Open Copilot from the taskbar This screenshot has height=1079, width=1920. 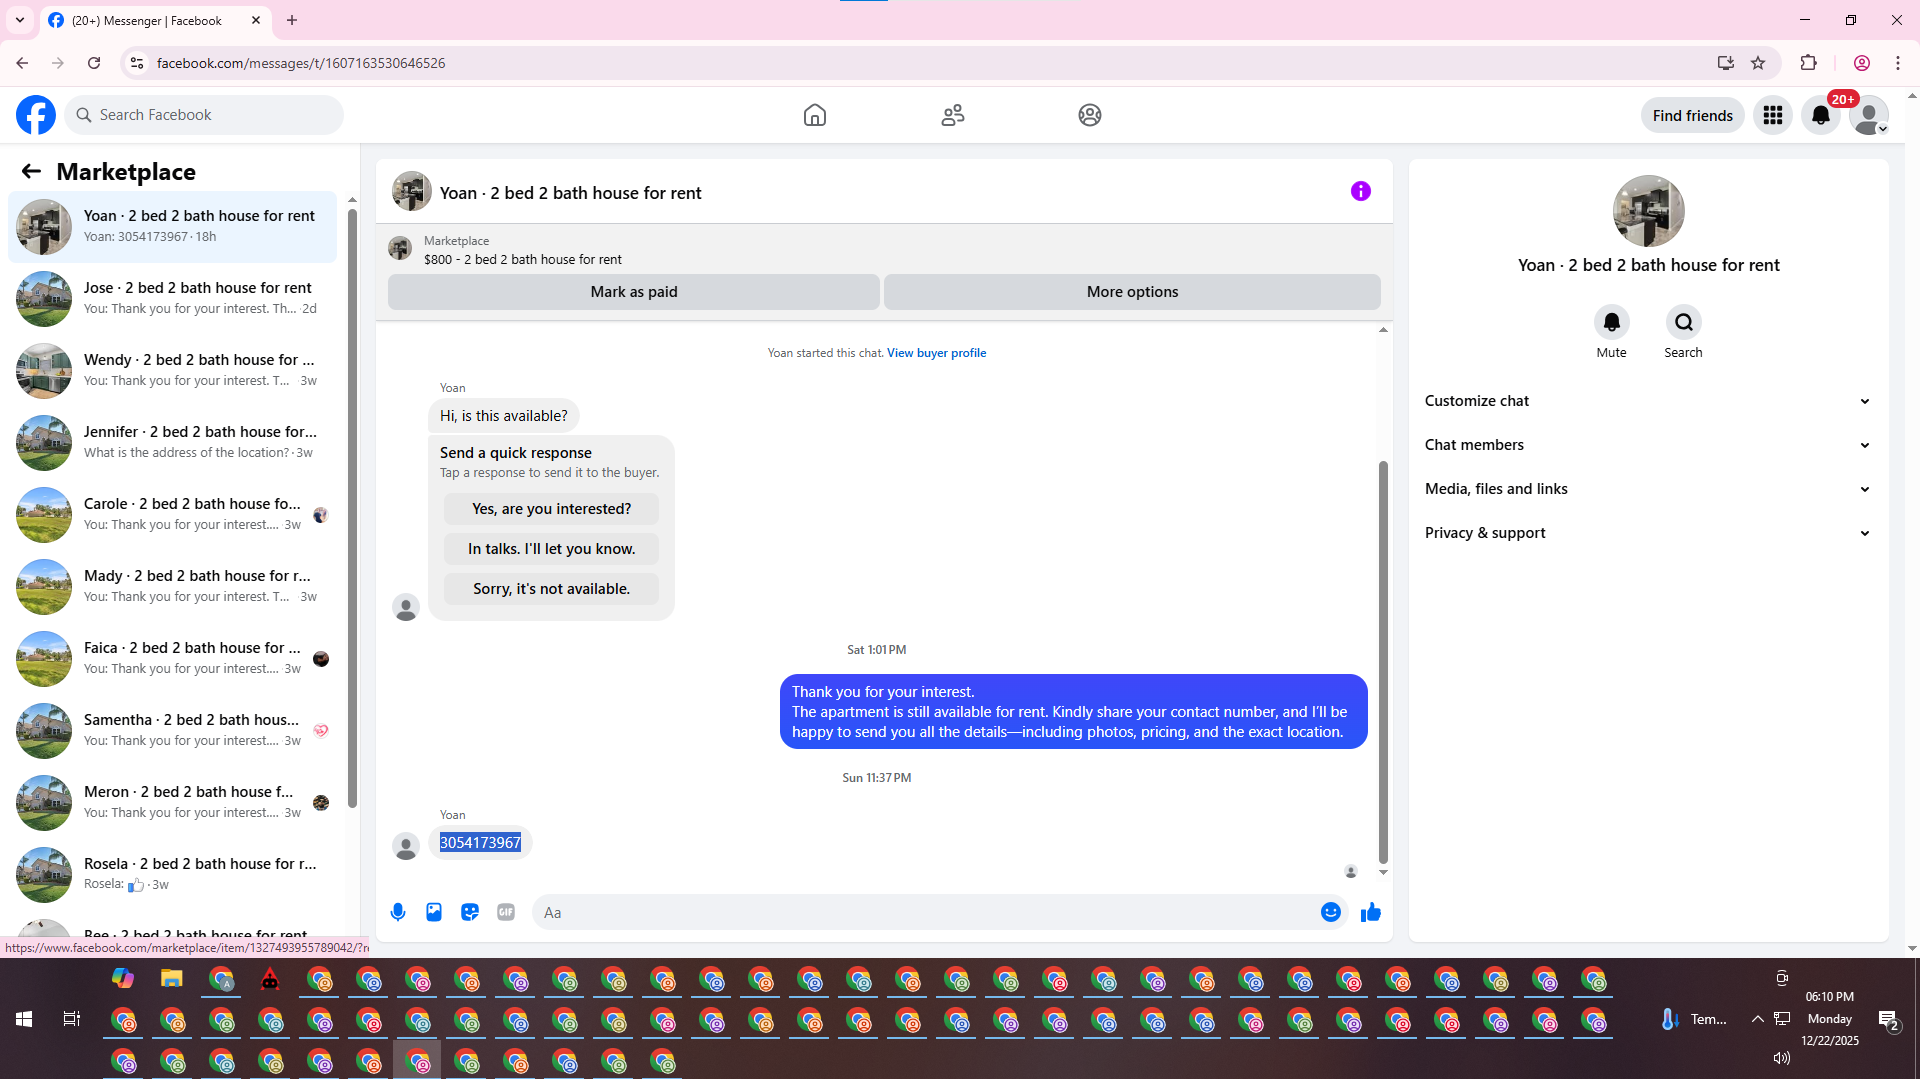click(123, 979)
